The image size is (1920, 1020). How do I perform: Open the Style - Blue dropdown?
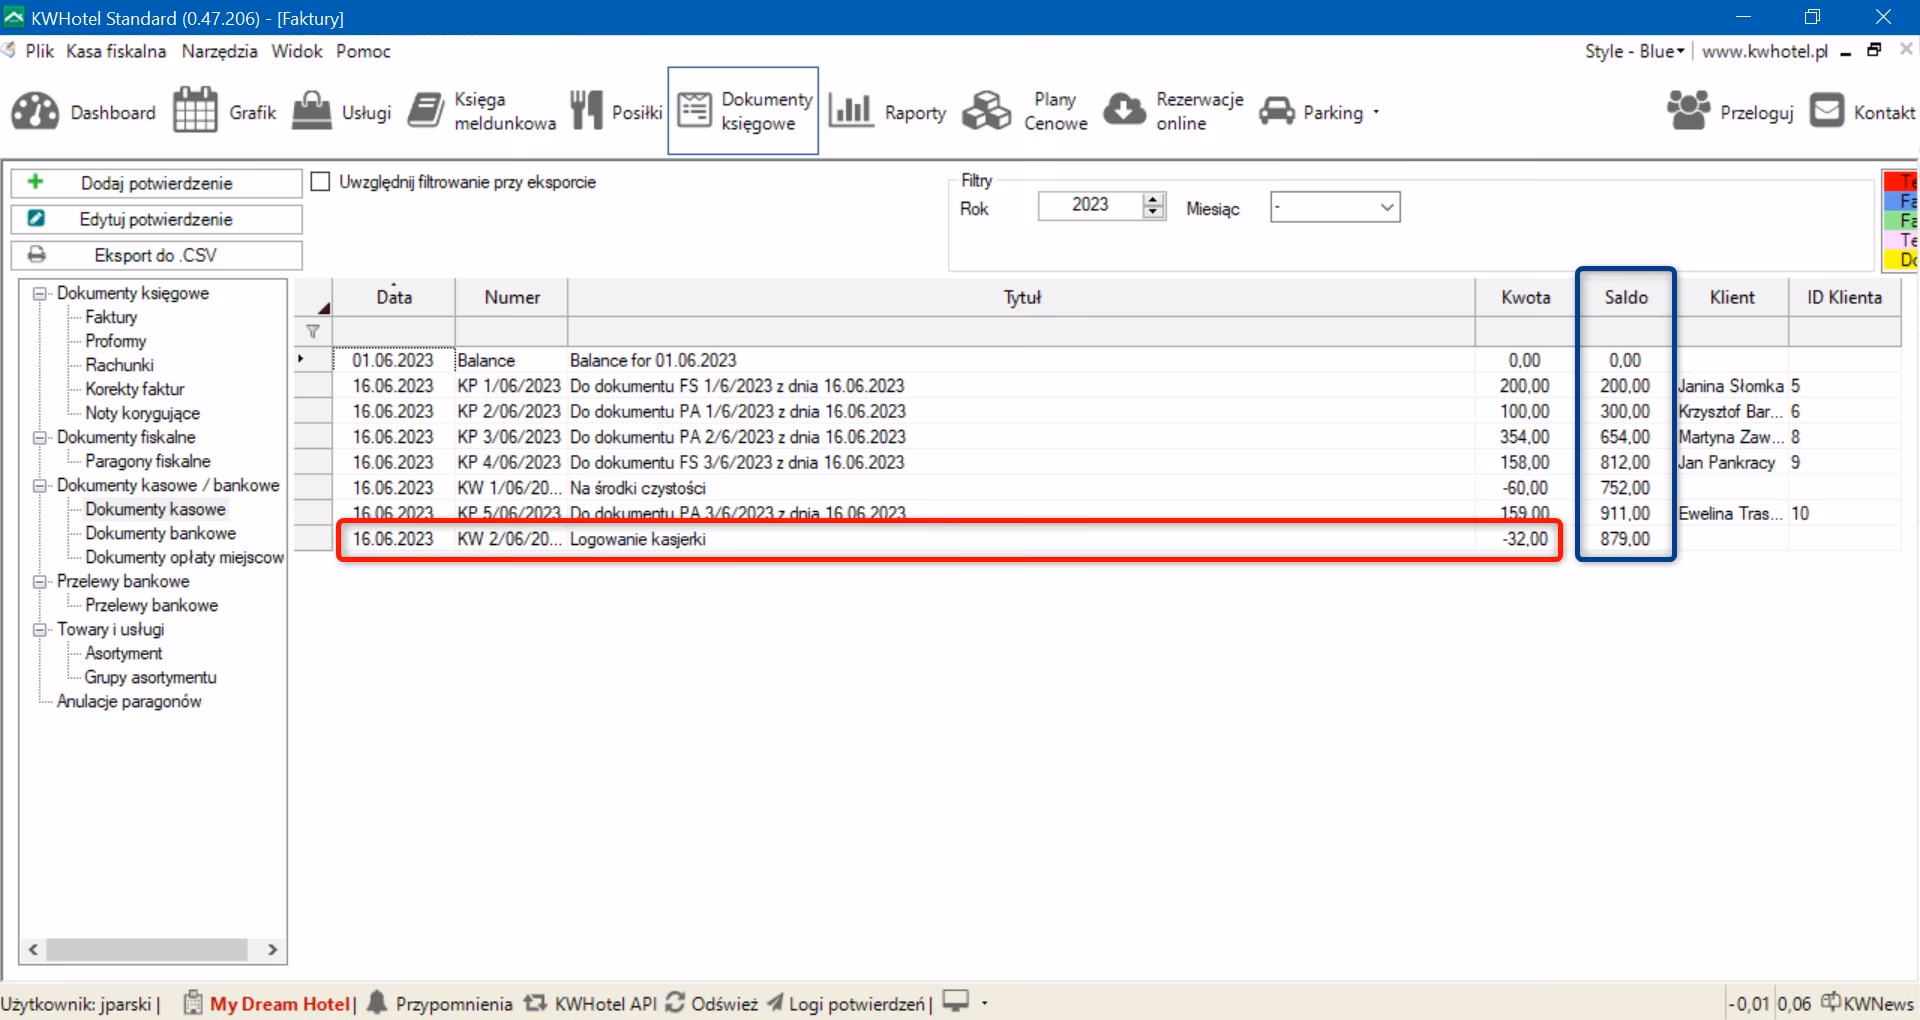coord(1634,51)
